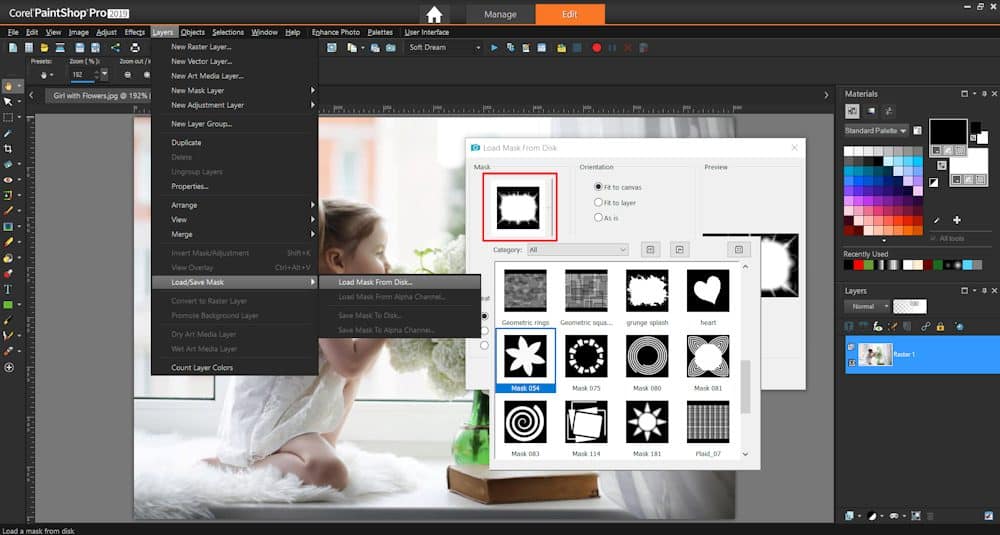Choose the As is orientation option
1000x535 pixels.
[x=599, y=217]
